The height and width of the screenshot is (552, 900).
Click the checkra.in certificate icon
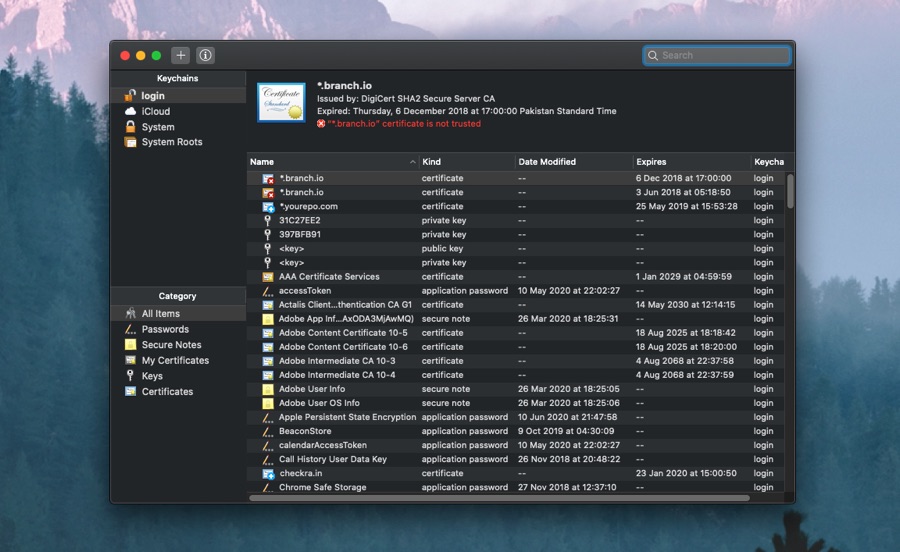coord(268,473)
